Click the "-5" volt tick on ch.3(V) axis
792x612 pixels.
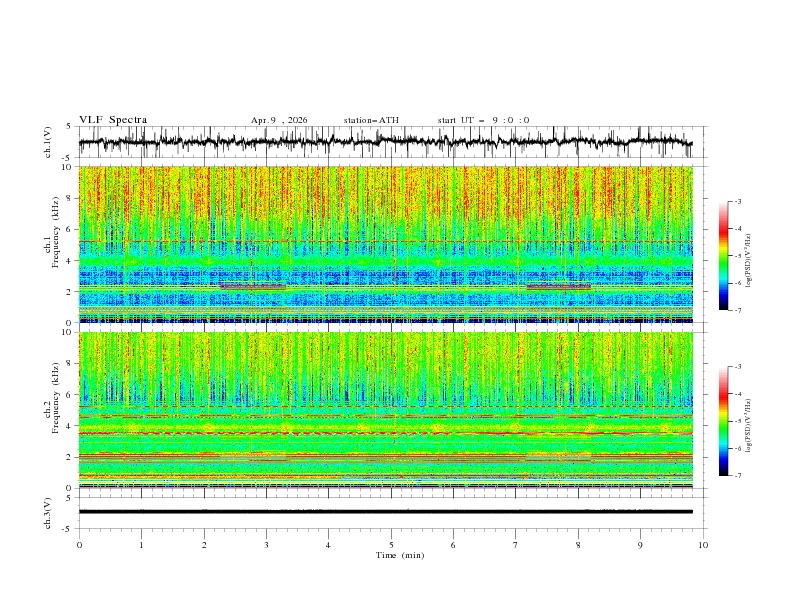[67, 529]
